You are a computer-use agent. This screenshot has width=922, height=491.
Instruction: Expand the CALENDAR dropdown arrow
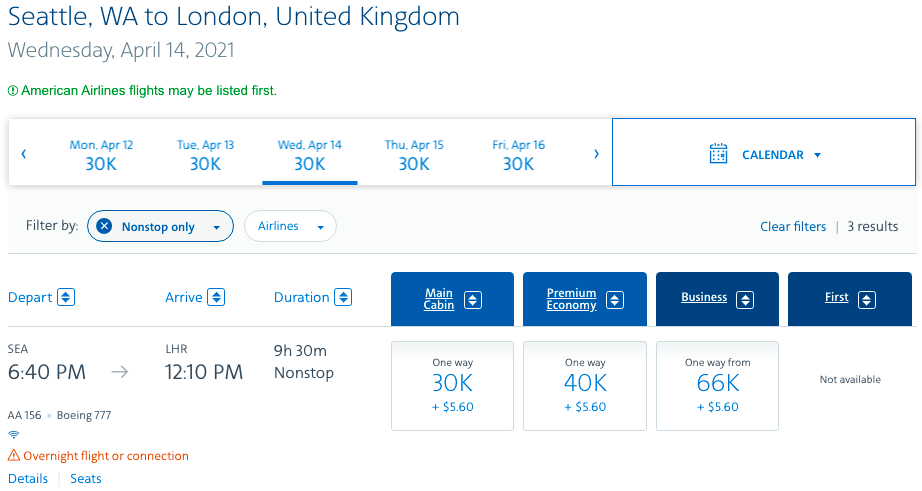pos(817,155)
